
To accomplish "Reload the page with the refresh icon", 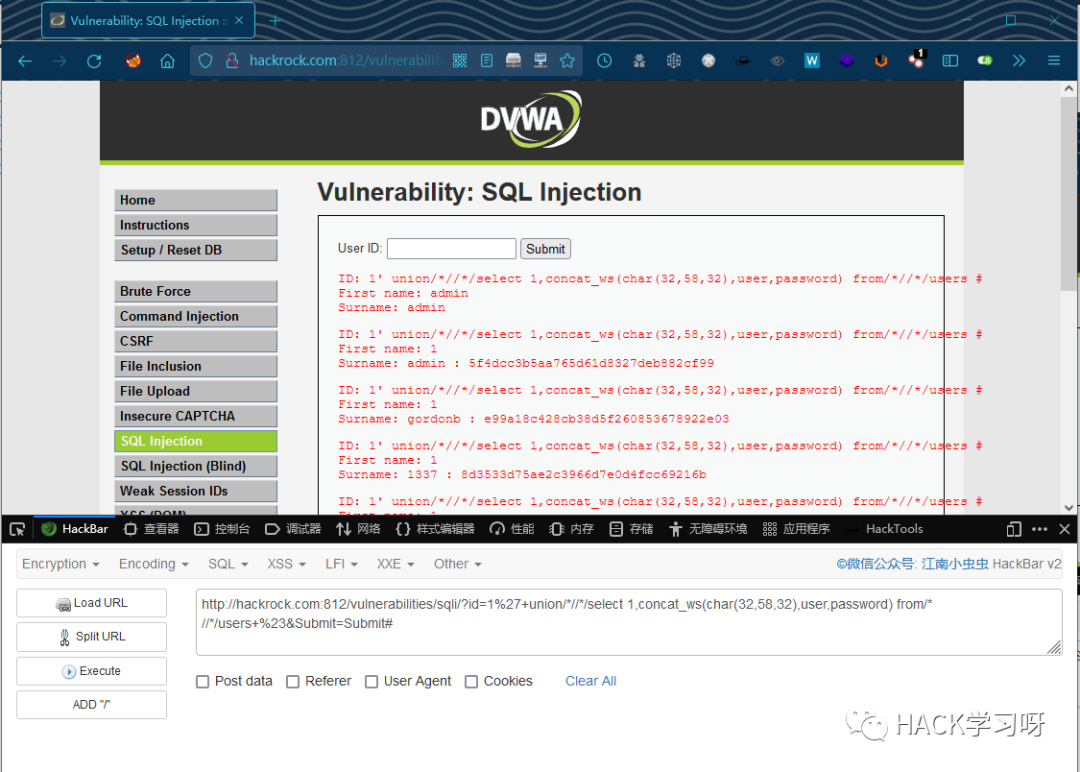I will point(94,61).
